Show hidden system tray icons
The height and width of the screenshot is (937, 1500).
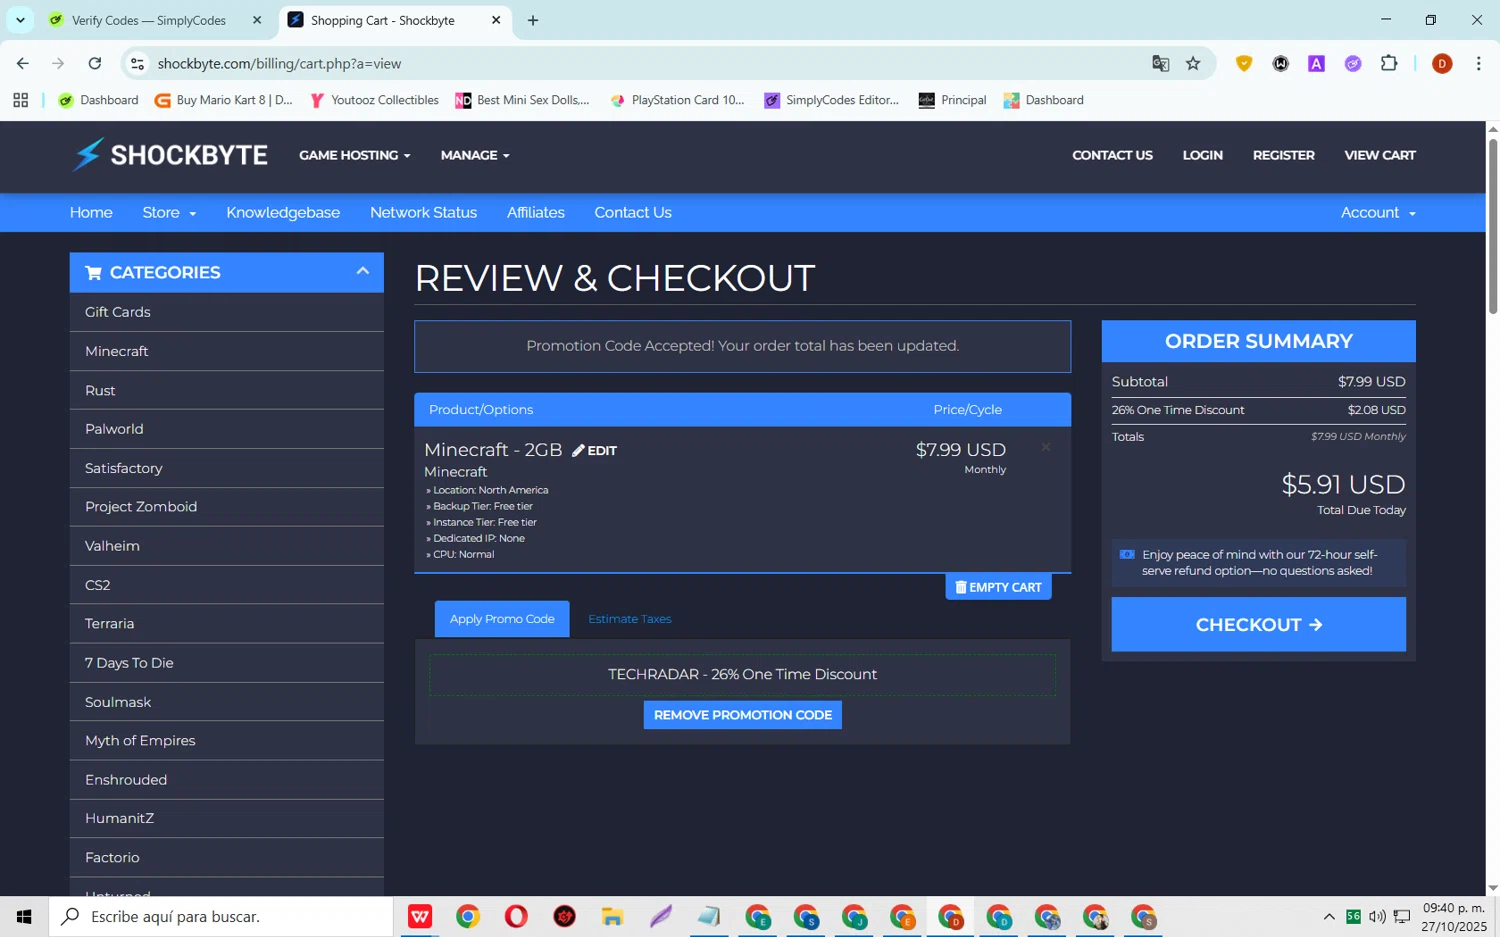[x=1329, y=916]
